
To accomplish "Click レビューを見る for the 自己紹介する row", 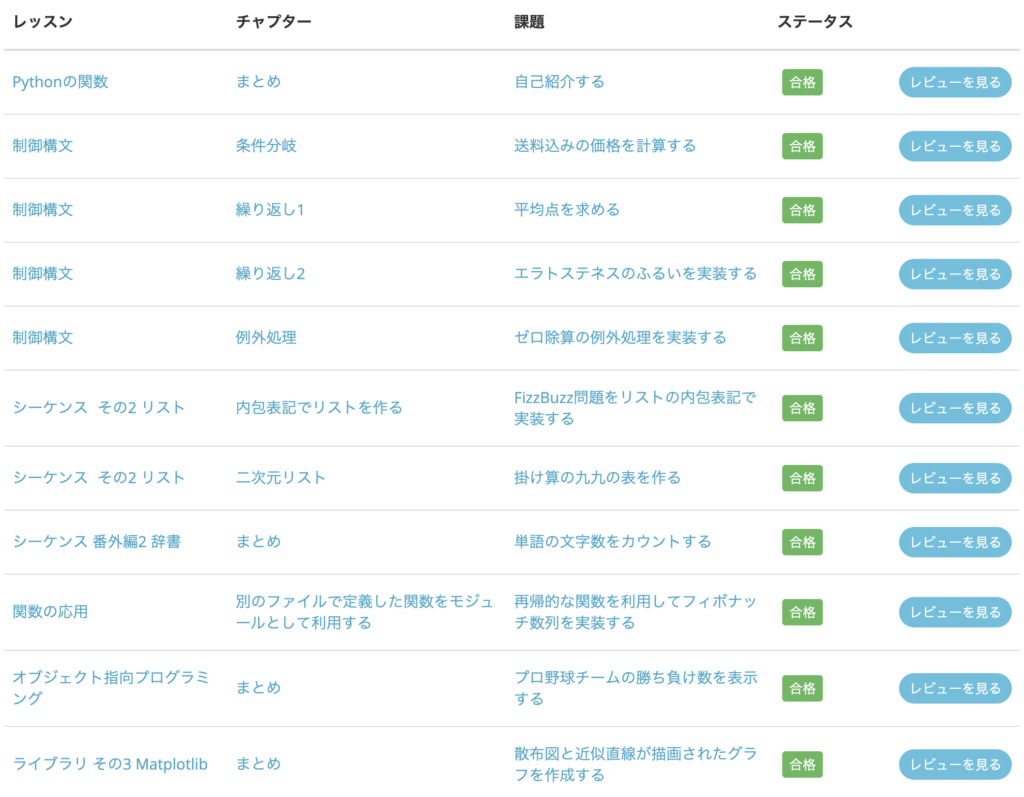I will click(954, 82).
